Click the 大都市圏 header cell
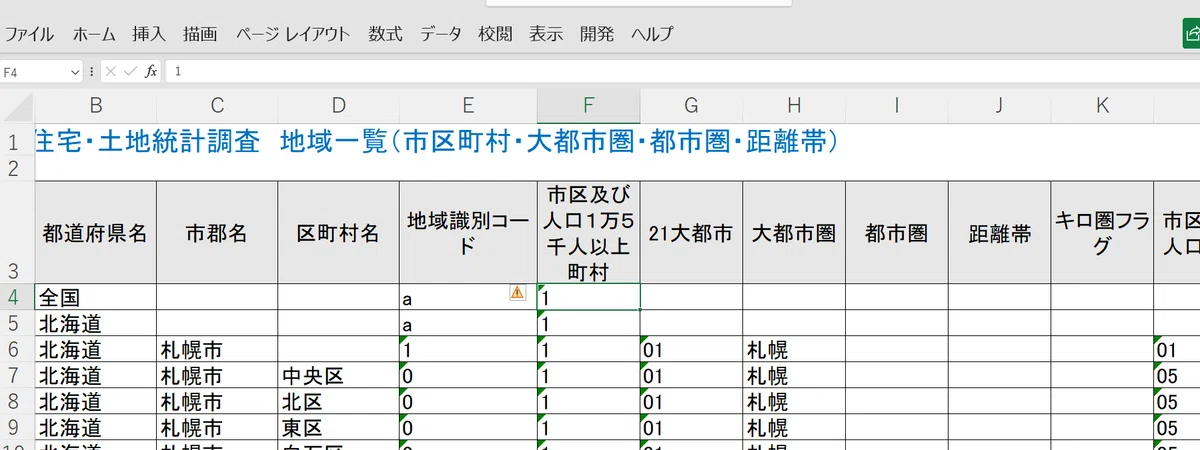Viewport: 1200px width, 450px height. (x=794, y=233)
